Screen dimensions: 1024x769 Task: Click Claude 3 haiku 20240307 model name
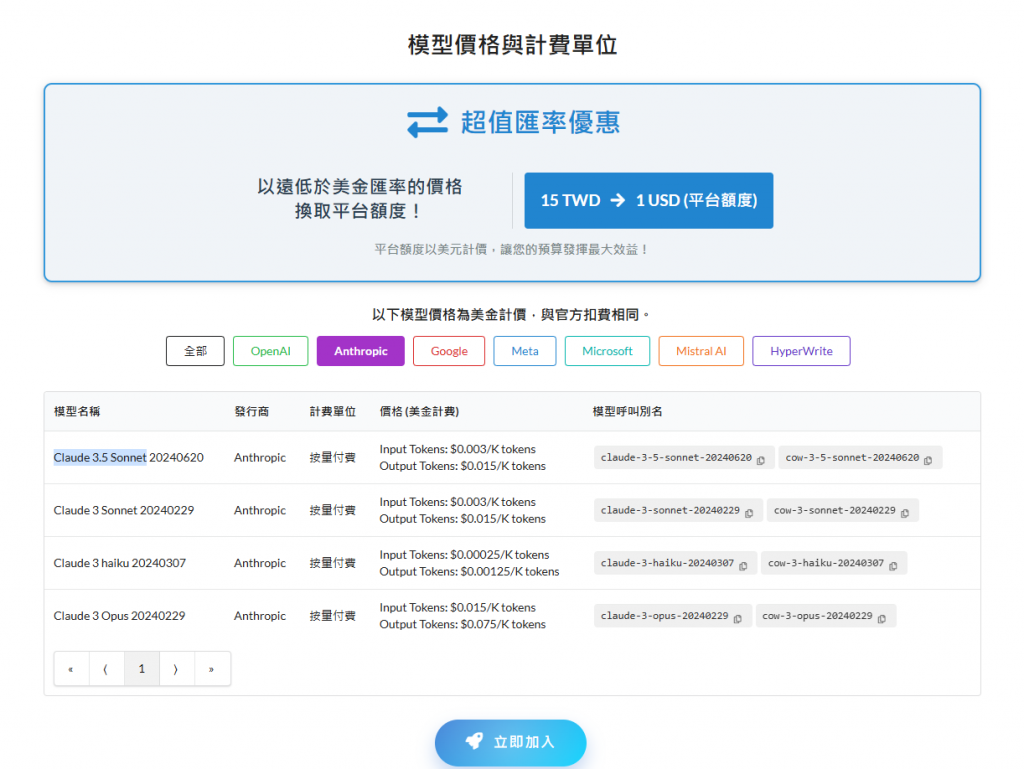click(x=120, y=563)
